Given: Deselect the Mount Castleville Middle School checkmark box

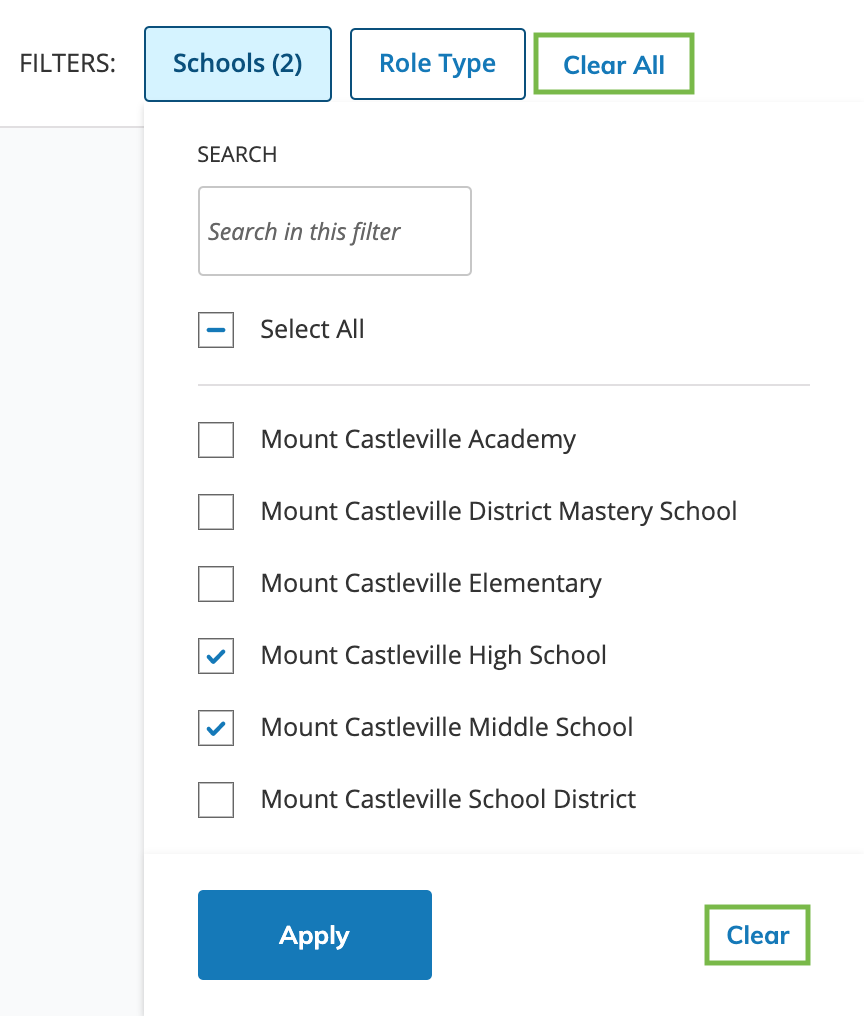Looking at the screenshot, I should coord(216,728).
